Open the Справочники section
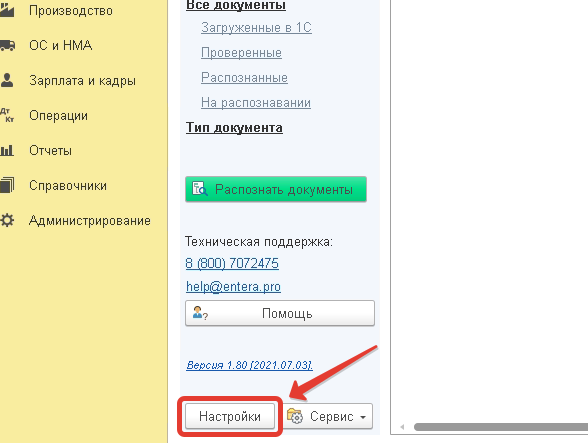Image resolution: width=588 pixels, height=443 pixels. (68, 186)
